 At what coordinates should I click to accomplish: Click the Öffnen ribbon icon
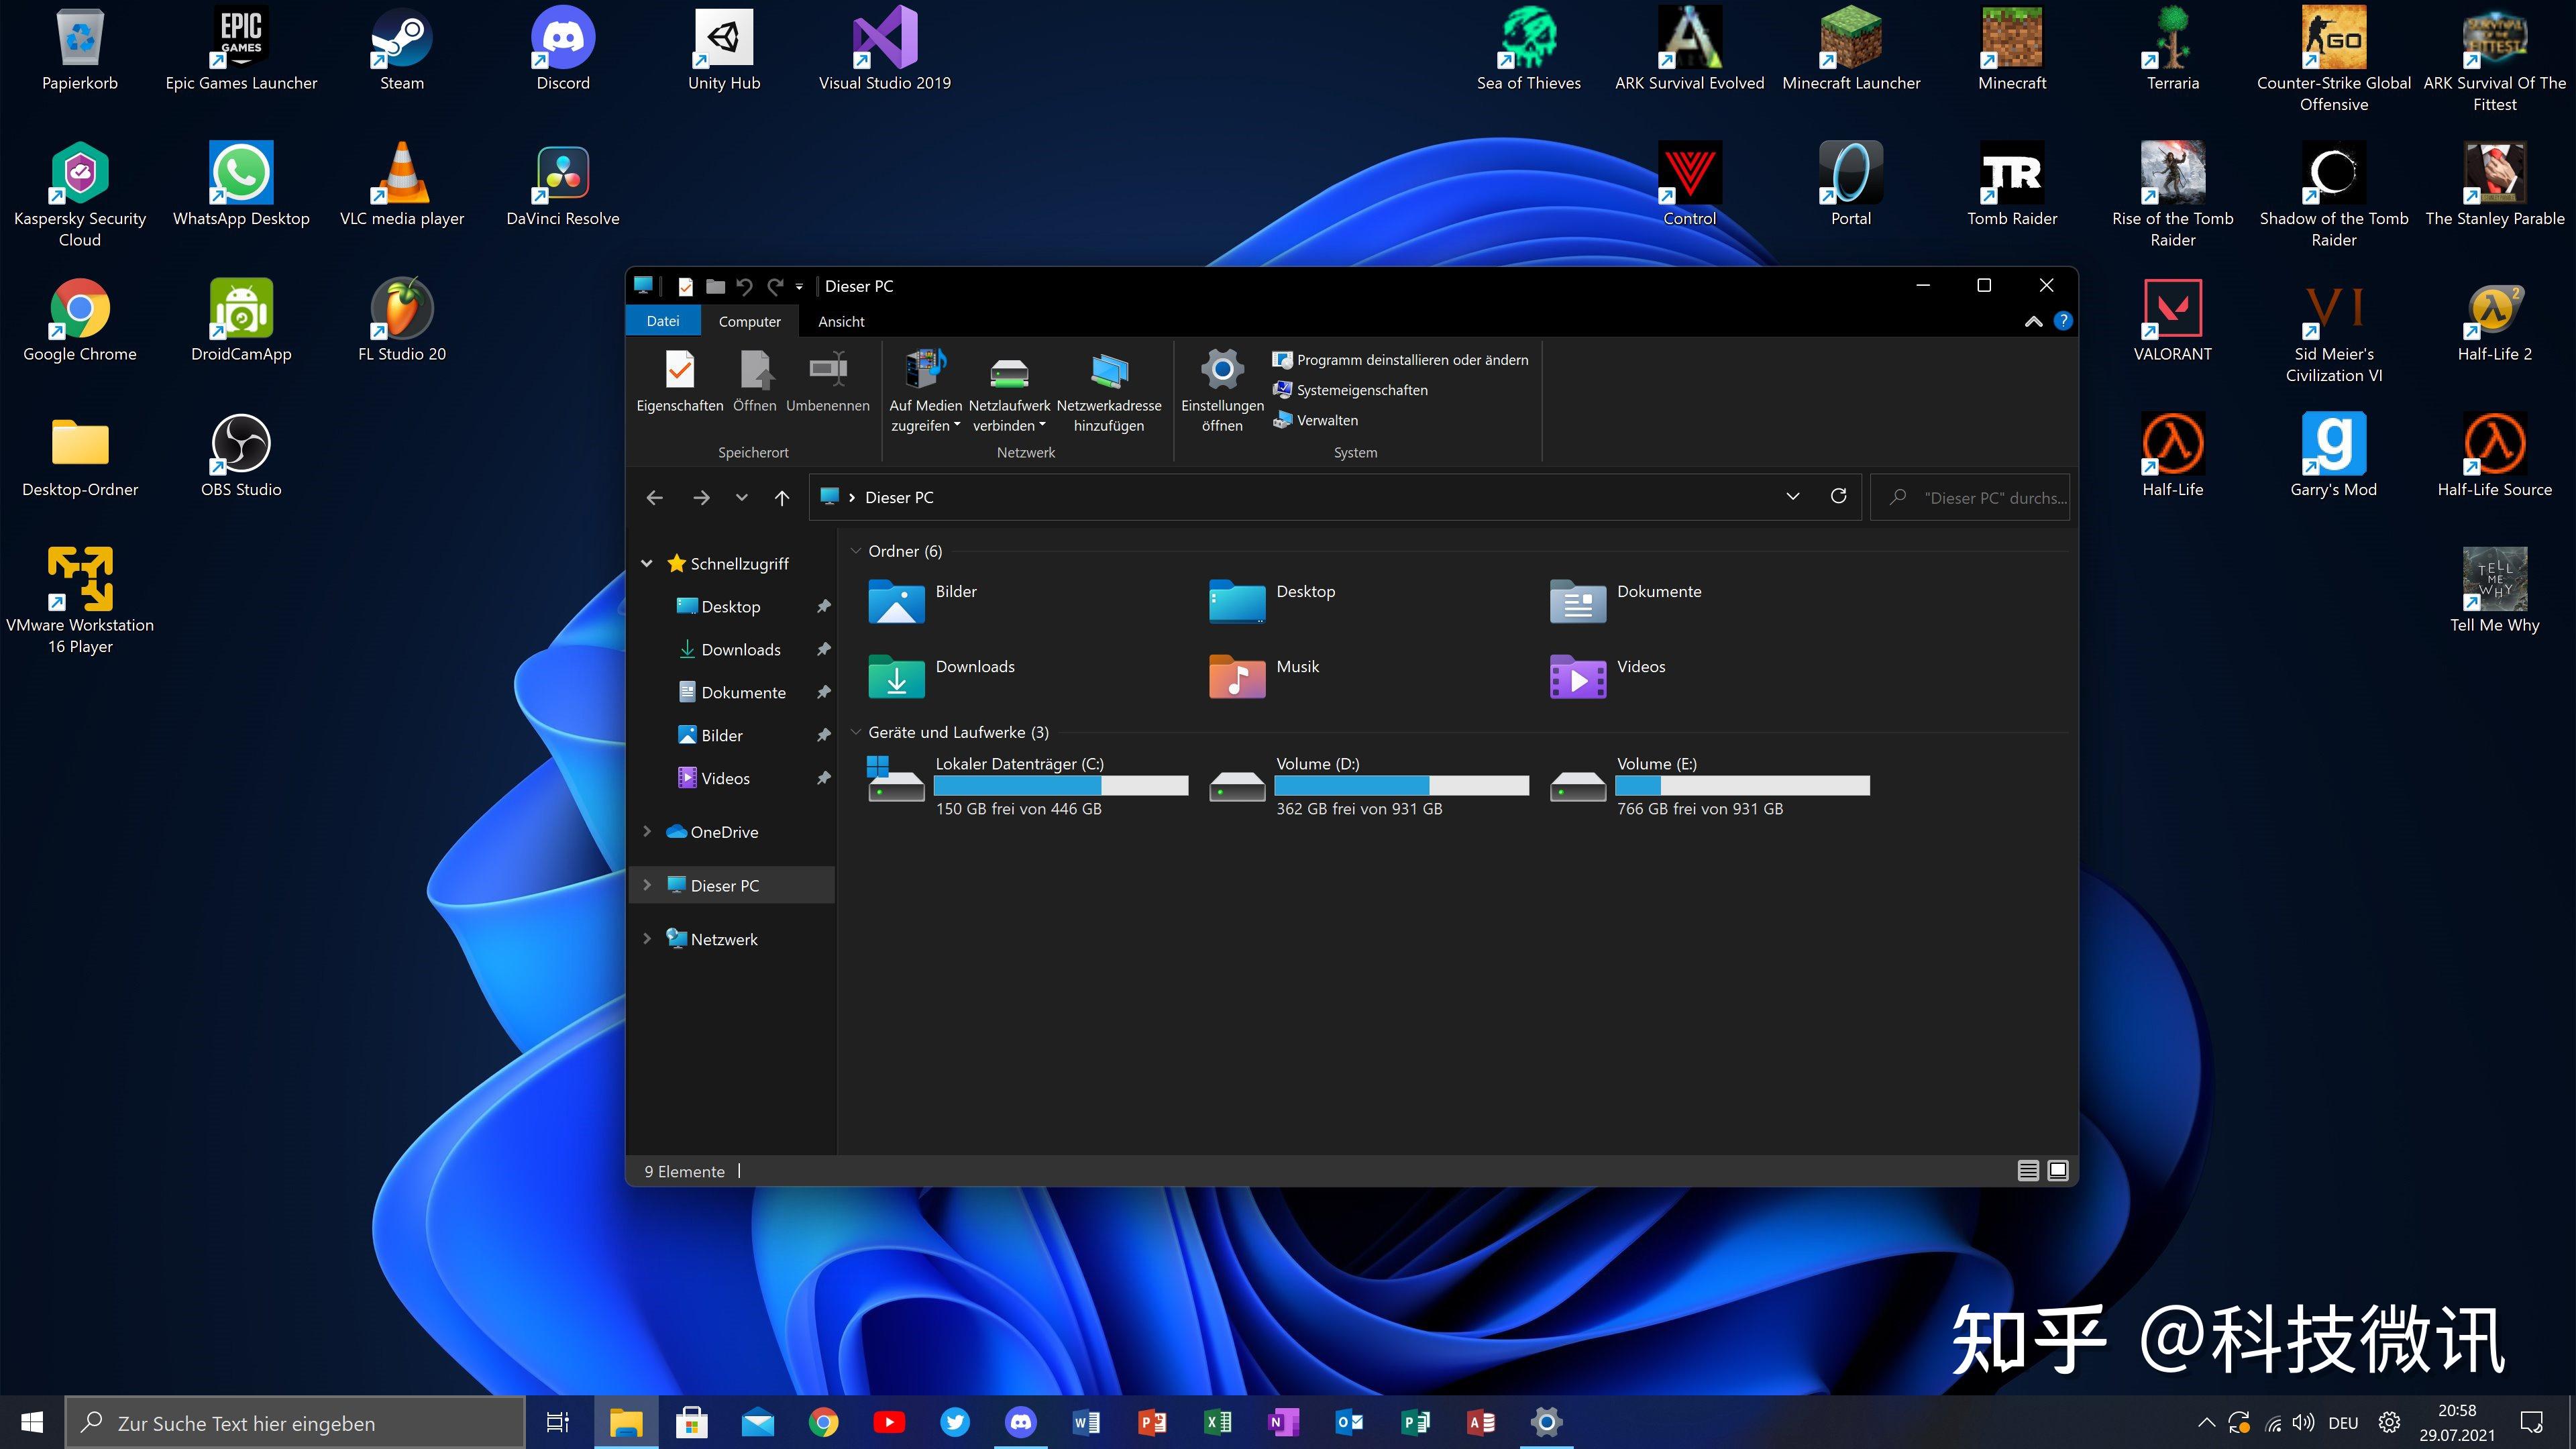pyautogui.click(x=754, y=380)
